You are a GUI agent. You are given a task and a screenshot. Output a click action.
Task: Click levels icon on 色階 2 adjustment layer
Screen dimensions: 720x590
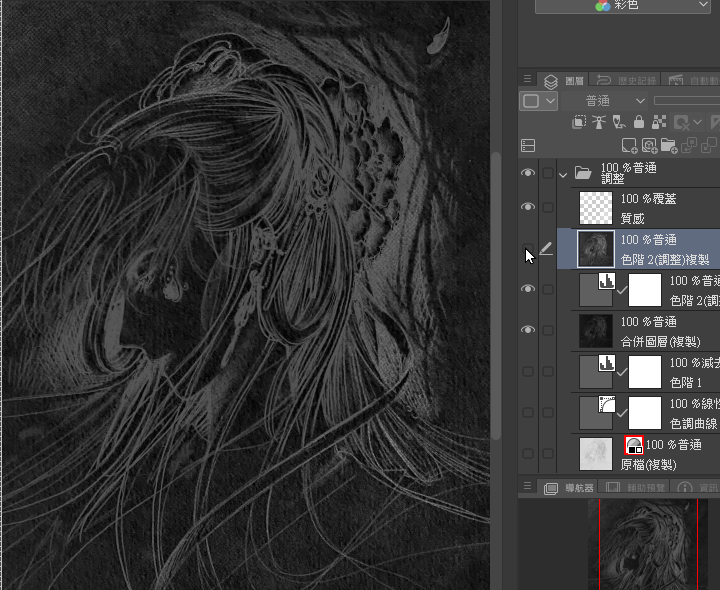click(x=607, y=281)
